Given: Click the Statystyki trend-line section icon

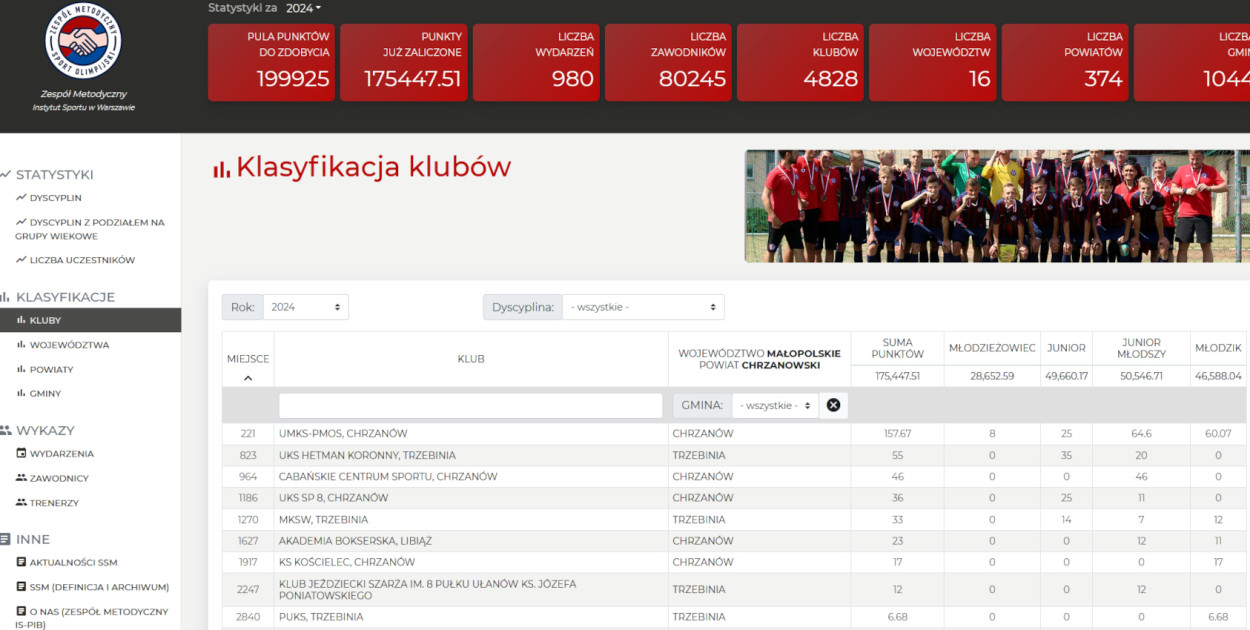Looking at the screenshot, I should [x=6, y=174].
